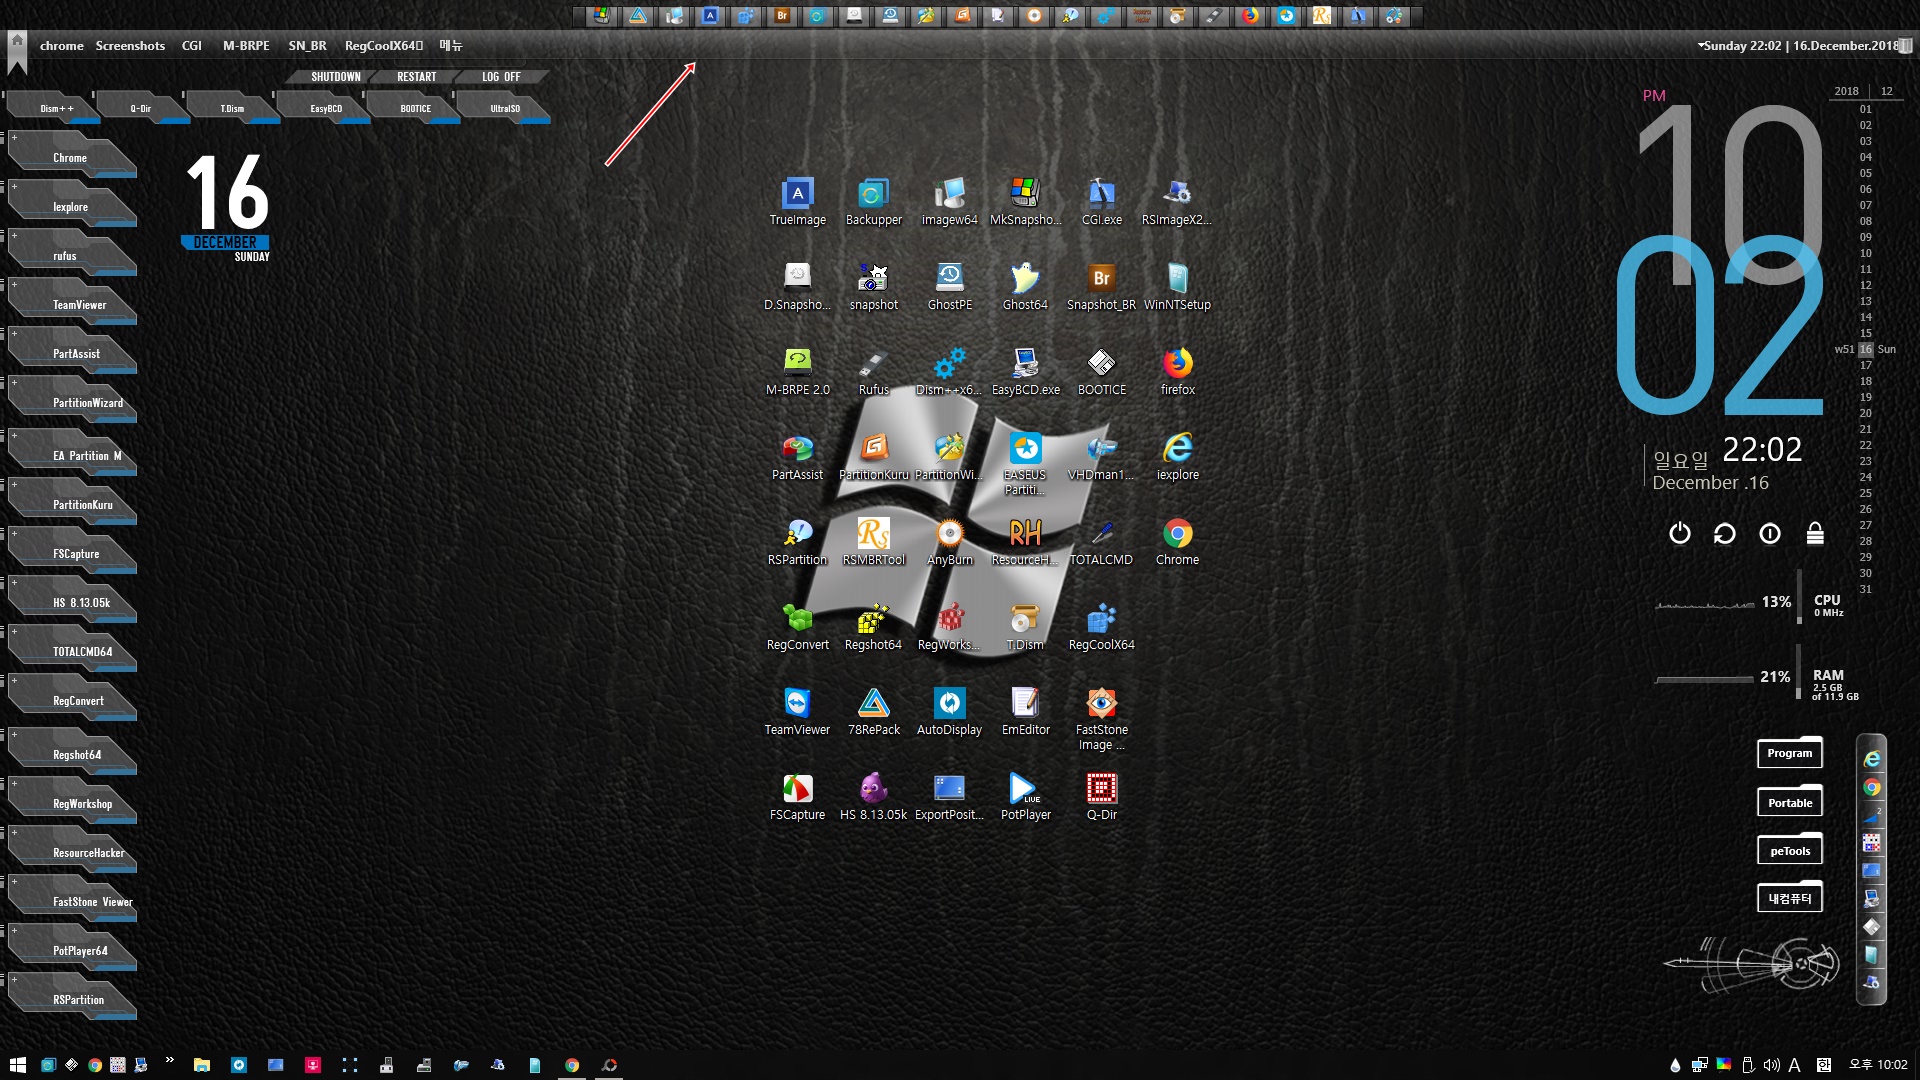Click the refresh restart icon under clock
The height and width of the screenshot is (1080, 1920).
tap(1725, 533)
